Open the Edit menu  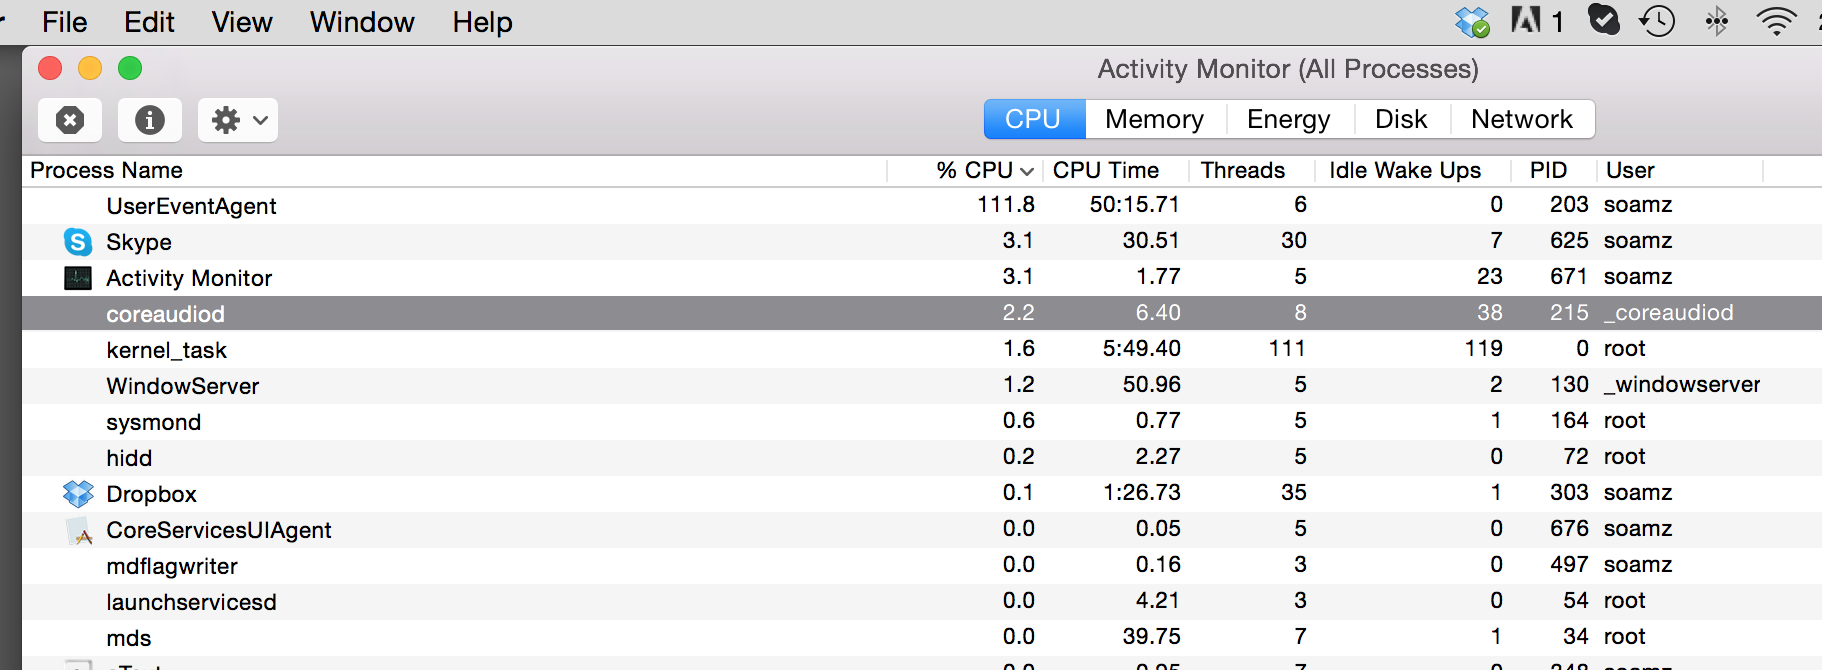[149, 22]
